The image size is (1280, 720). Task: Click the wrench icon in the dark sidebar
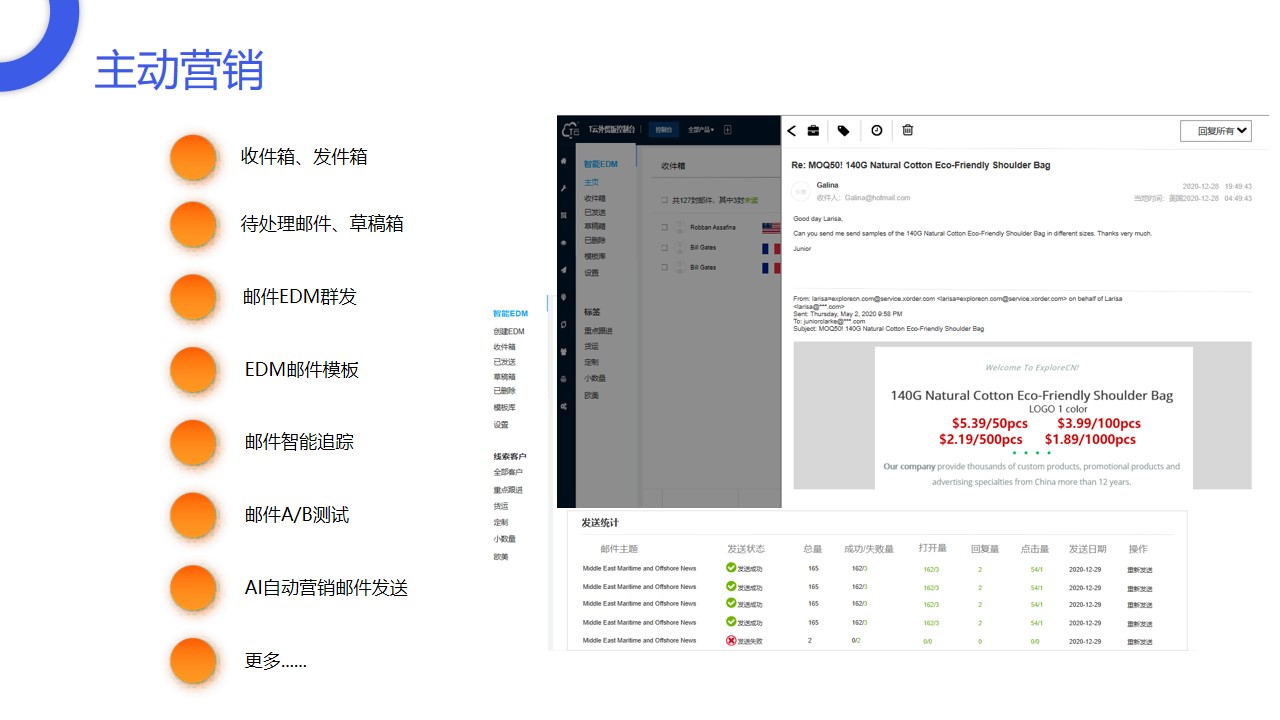(564, 188)
